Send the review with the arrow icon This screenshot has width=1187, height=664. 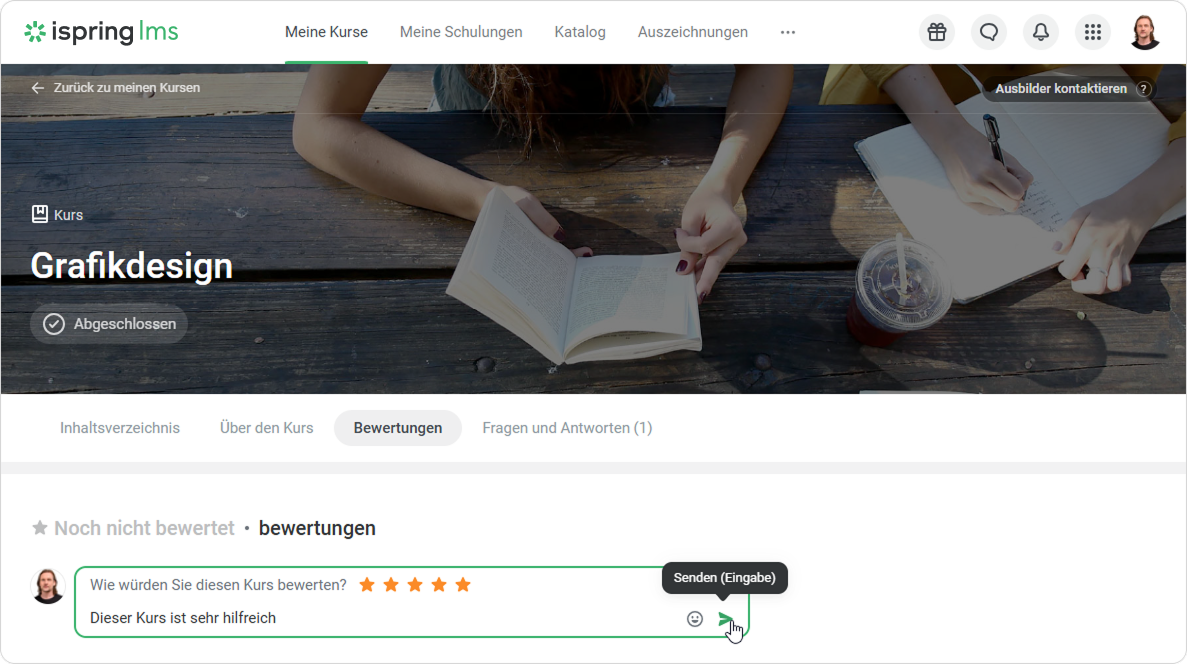tap(726, 619)
